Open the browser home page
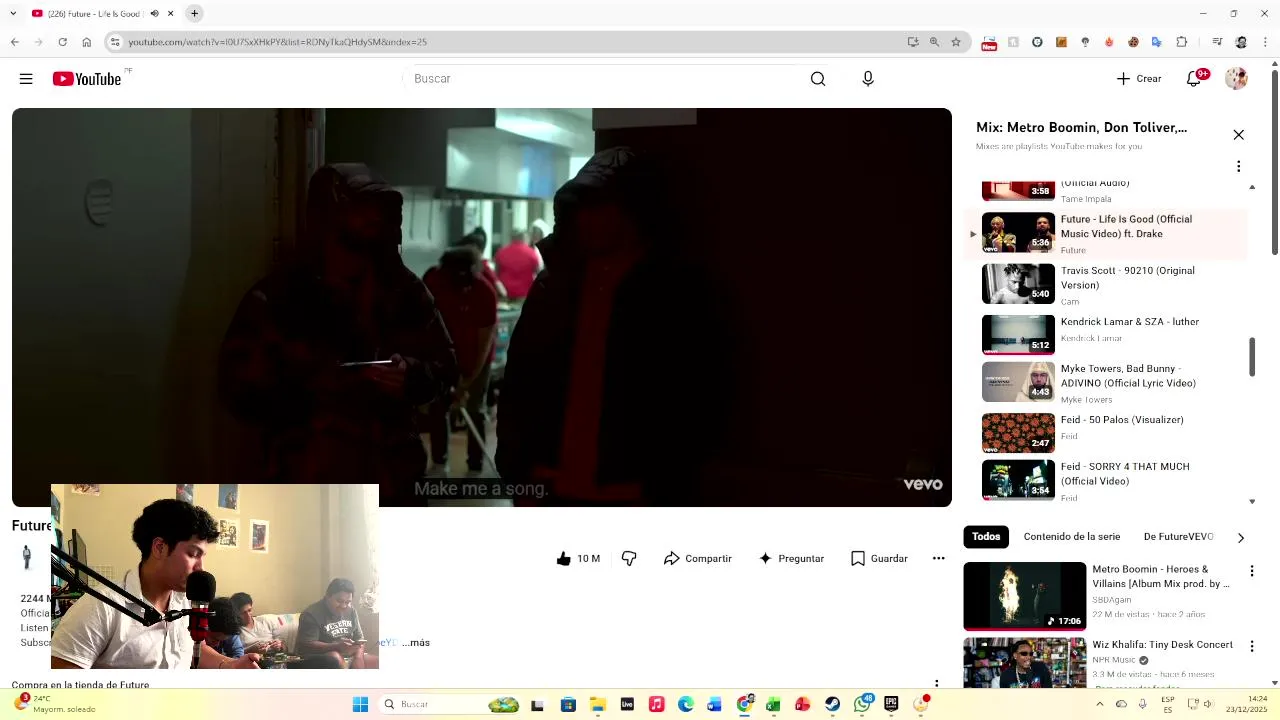Viewport: 1280px width, 720px height. point(87,42)
